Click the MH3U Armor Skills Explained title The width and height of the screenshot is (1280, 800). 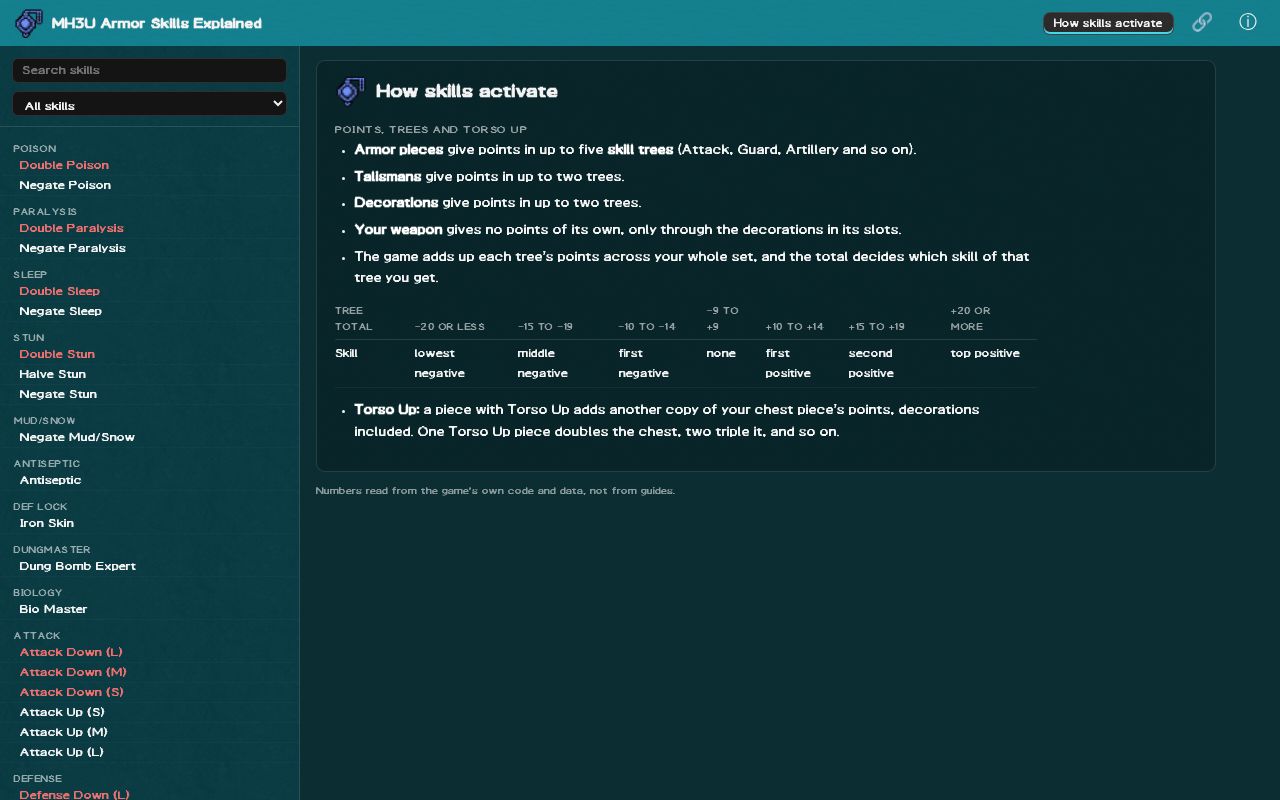click(x=156, y=23)
